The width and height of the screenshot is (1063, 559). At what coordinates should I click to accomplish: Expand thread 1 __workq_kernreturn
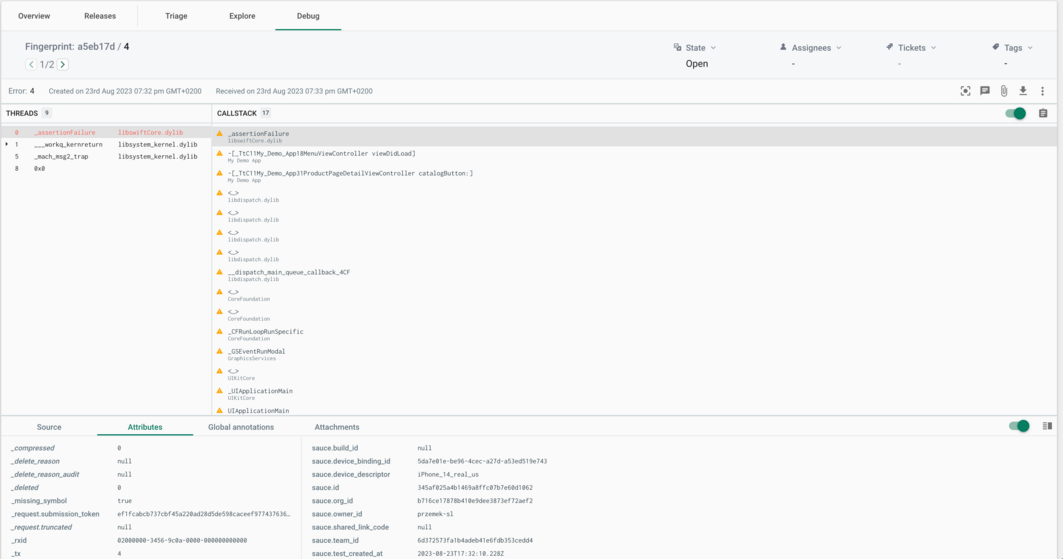coord(7,145)
